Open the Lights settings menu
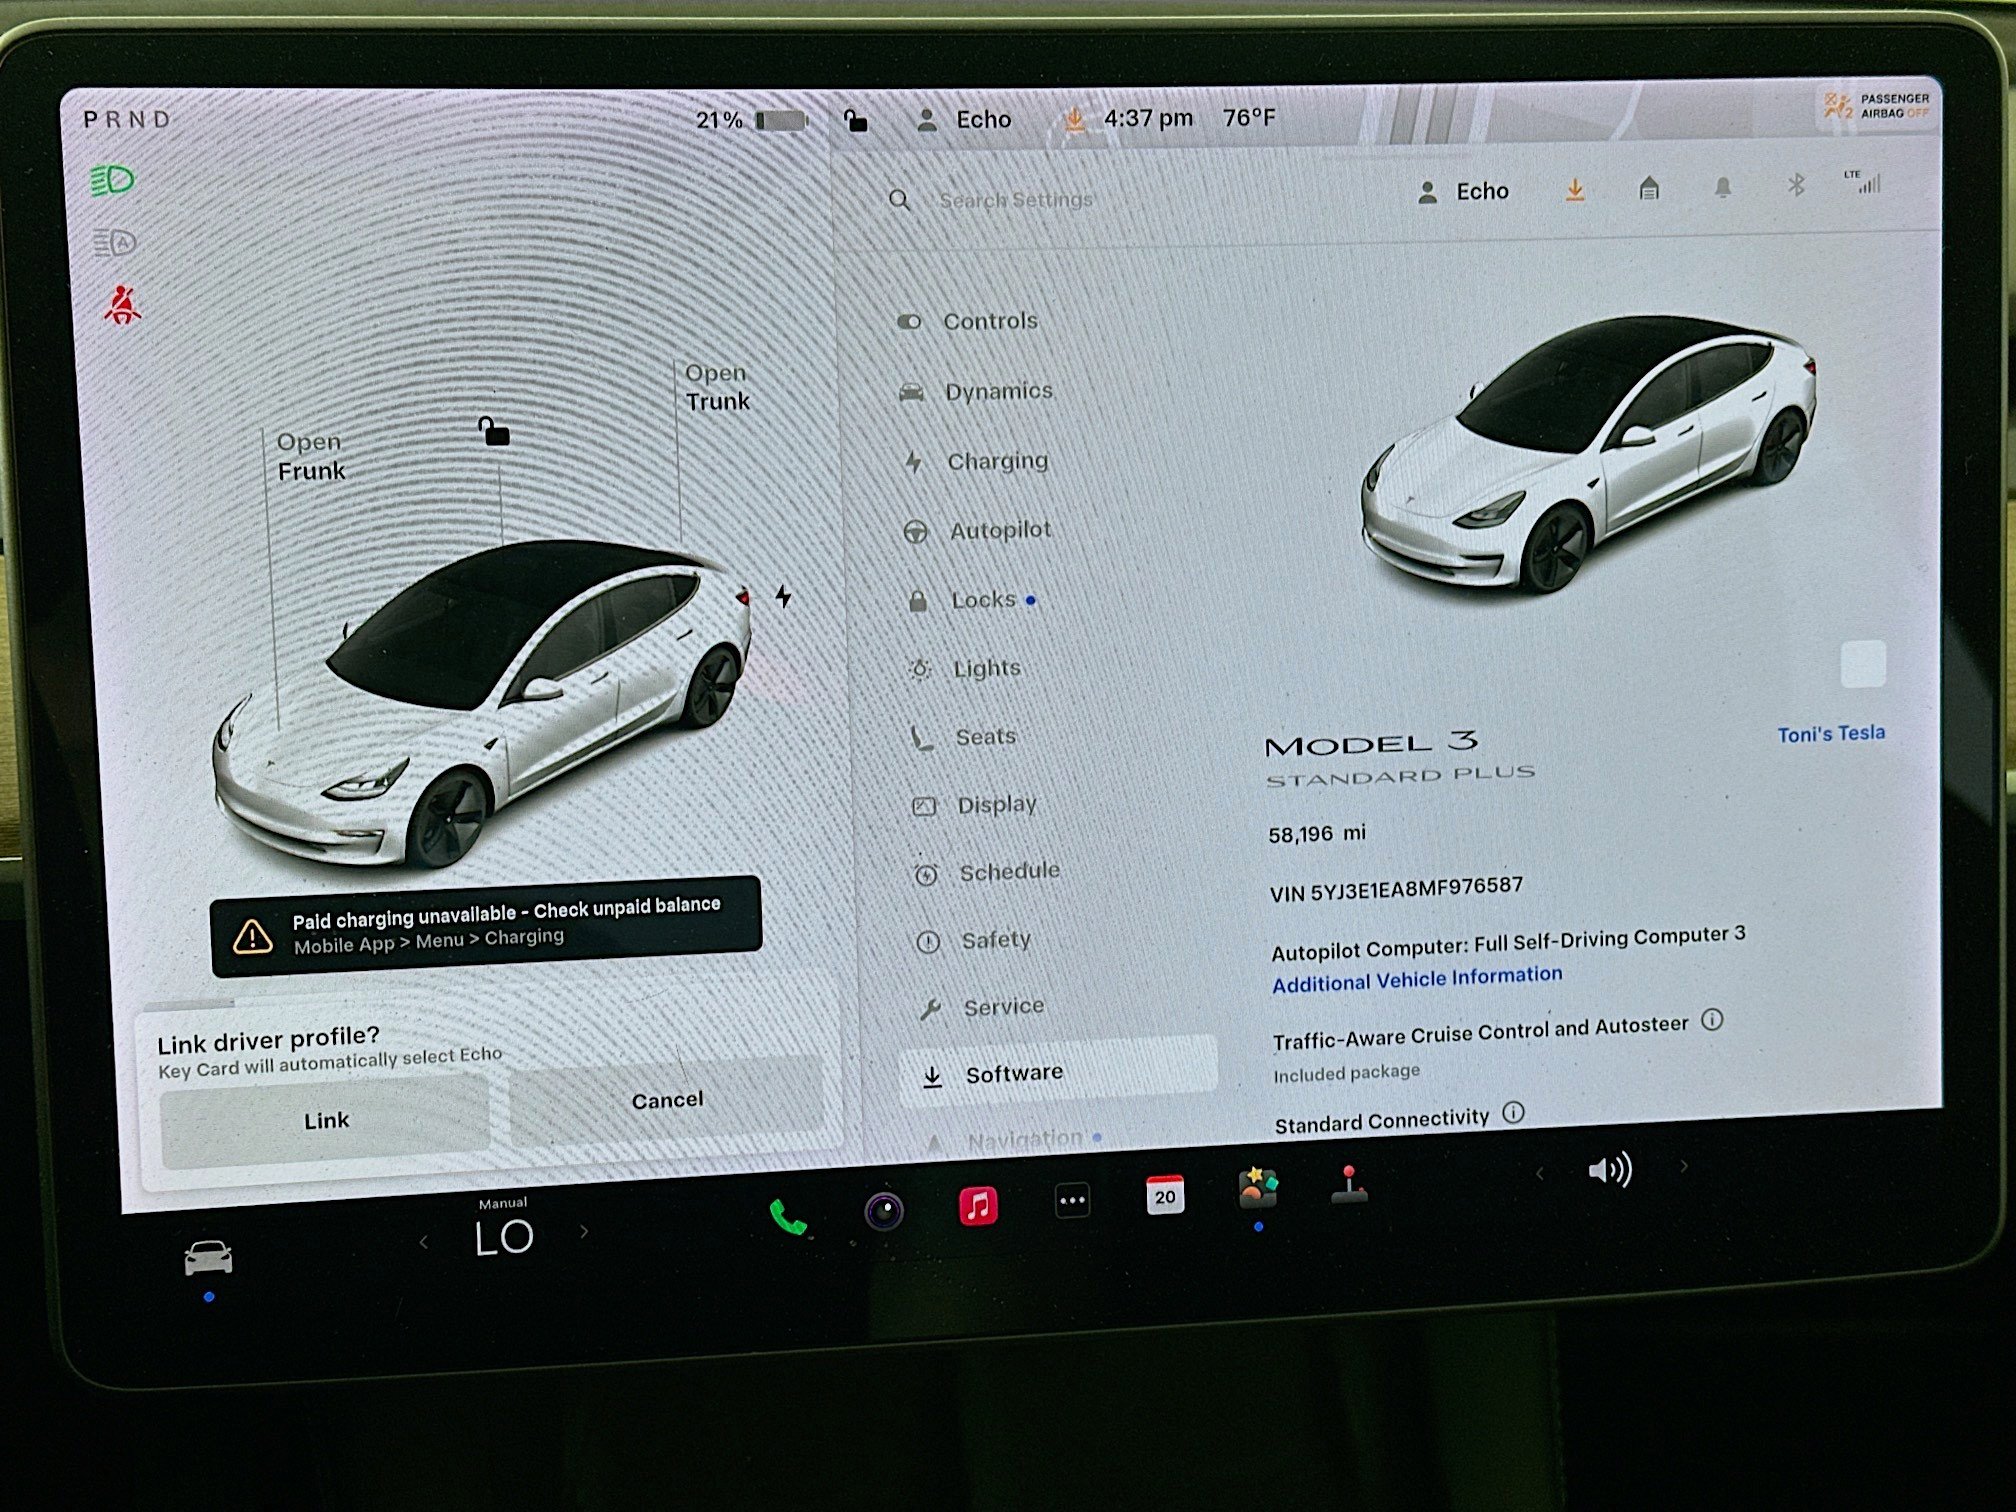This screenshot has height=1512, width=2016. pos(966,668)
